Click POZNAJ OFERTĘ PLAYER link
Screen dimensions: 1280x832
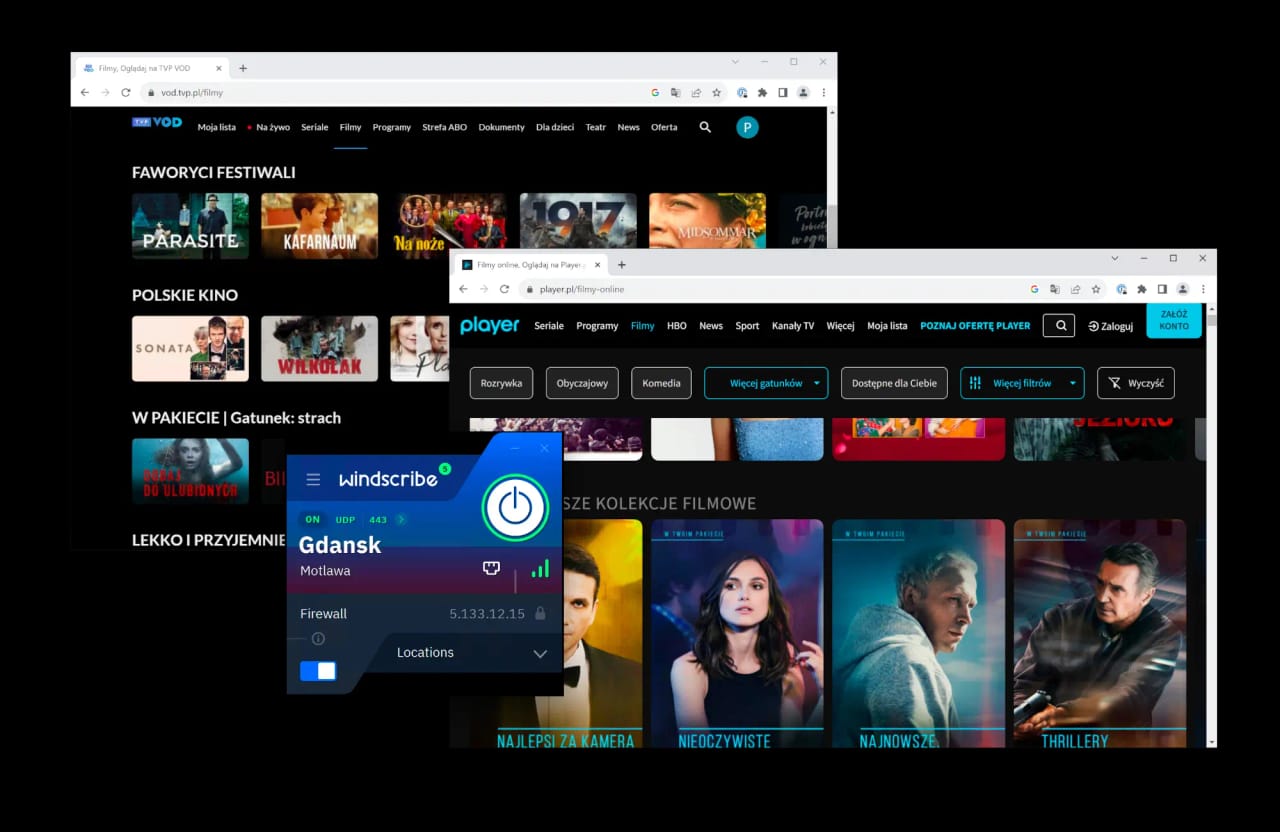tap(975, 326)
